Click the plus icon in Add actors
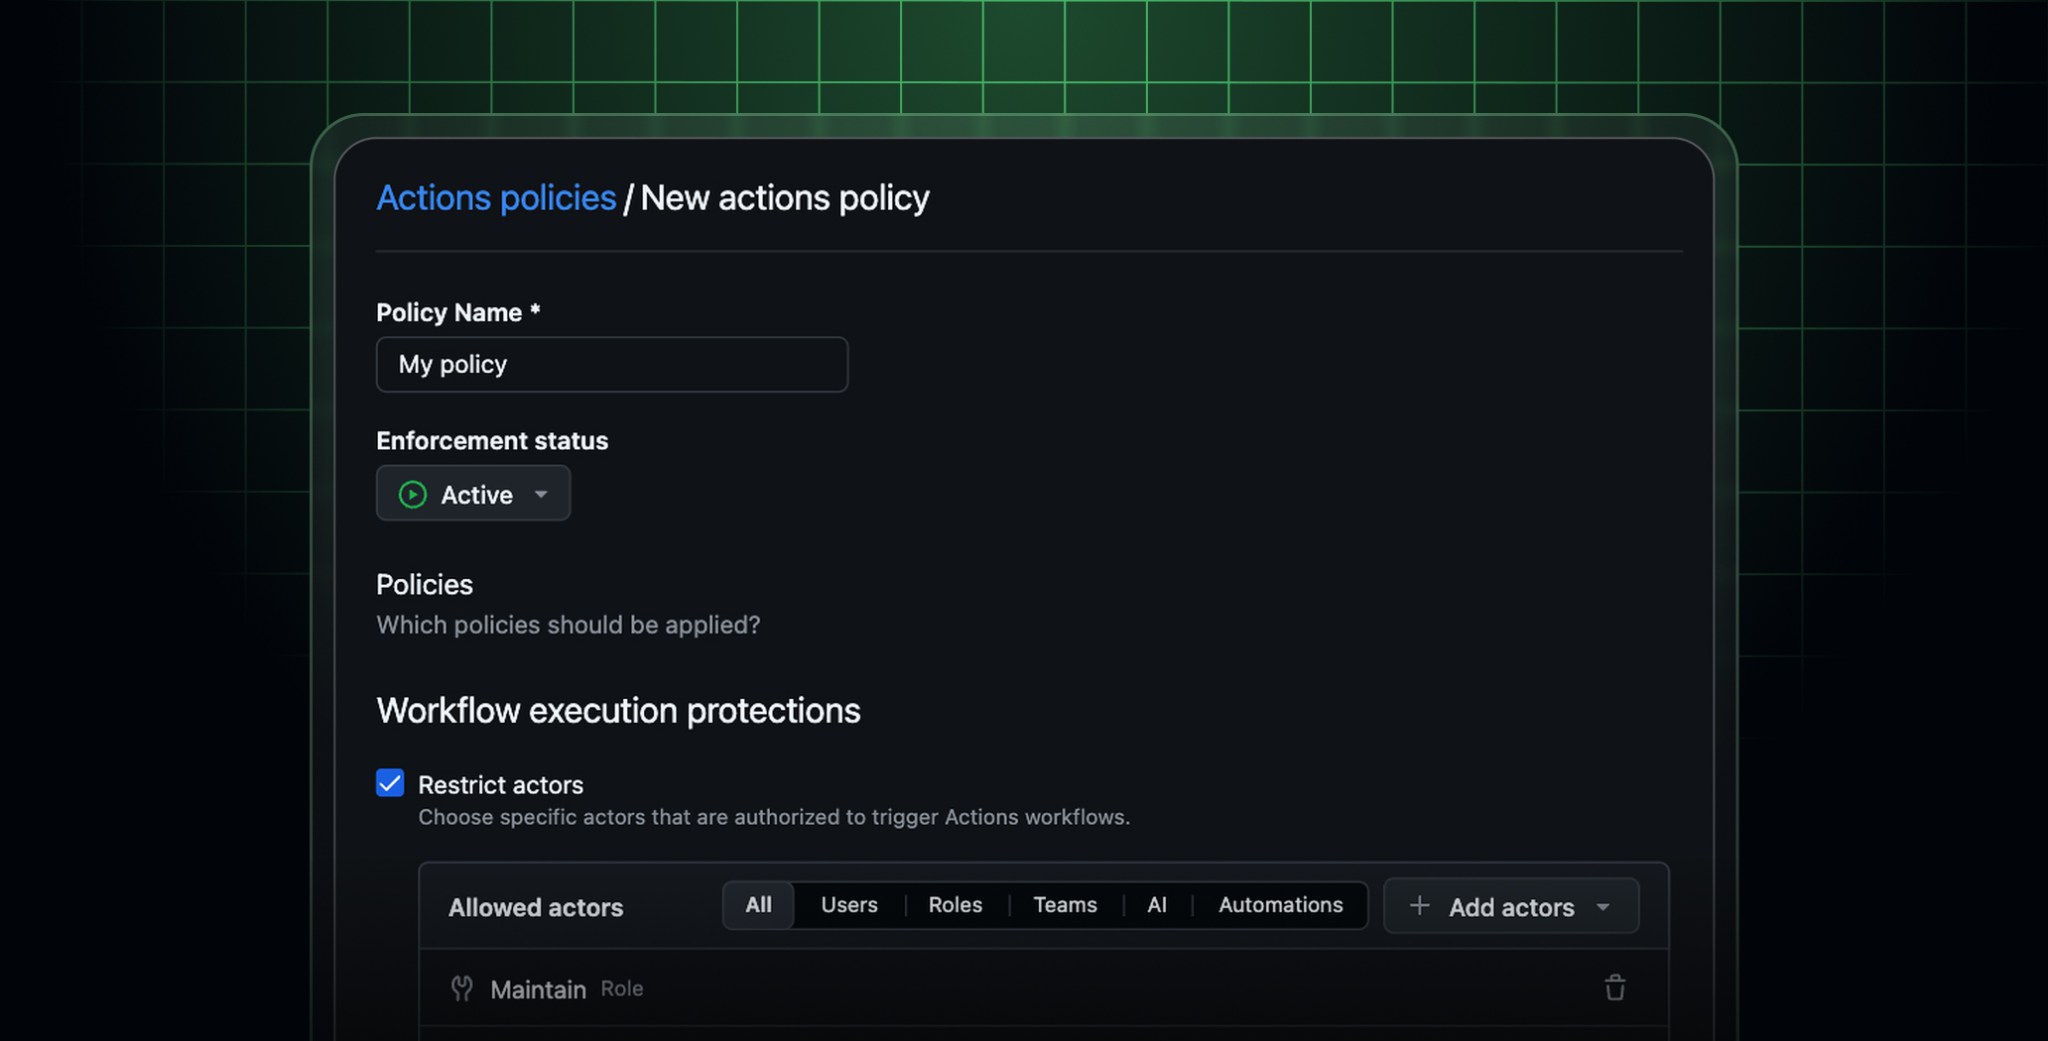 point(1419,906)
